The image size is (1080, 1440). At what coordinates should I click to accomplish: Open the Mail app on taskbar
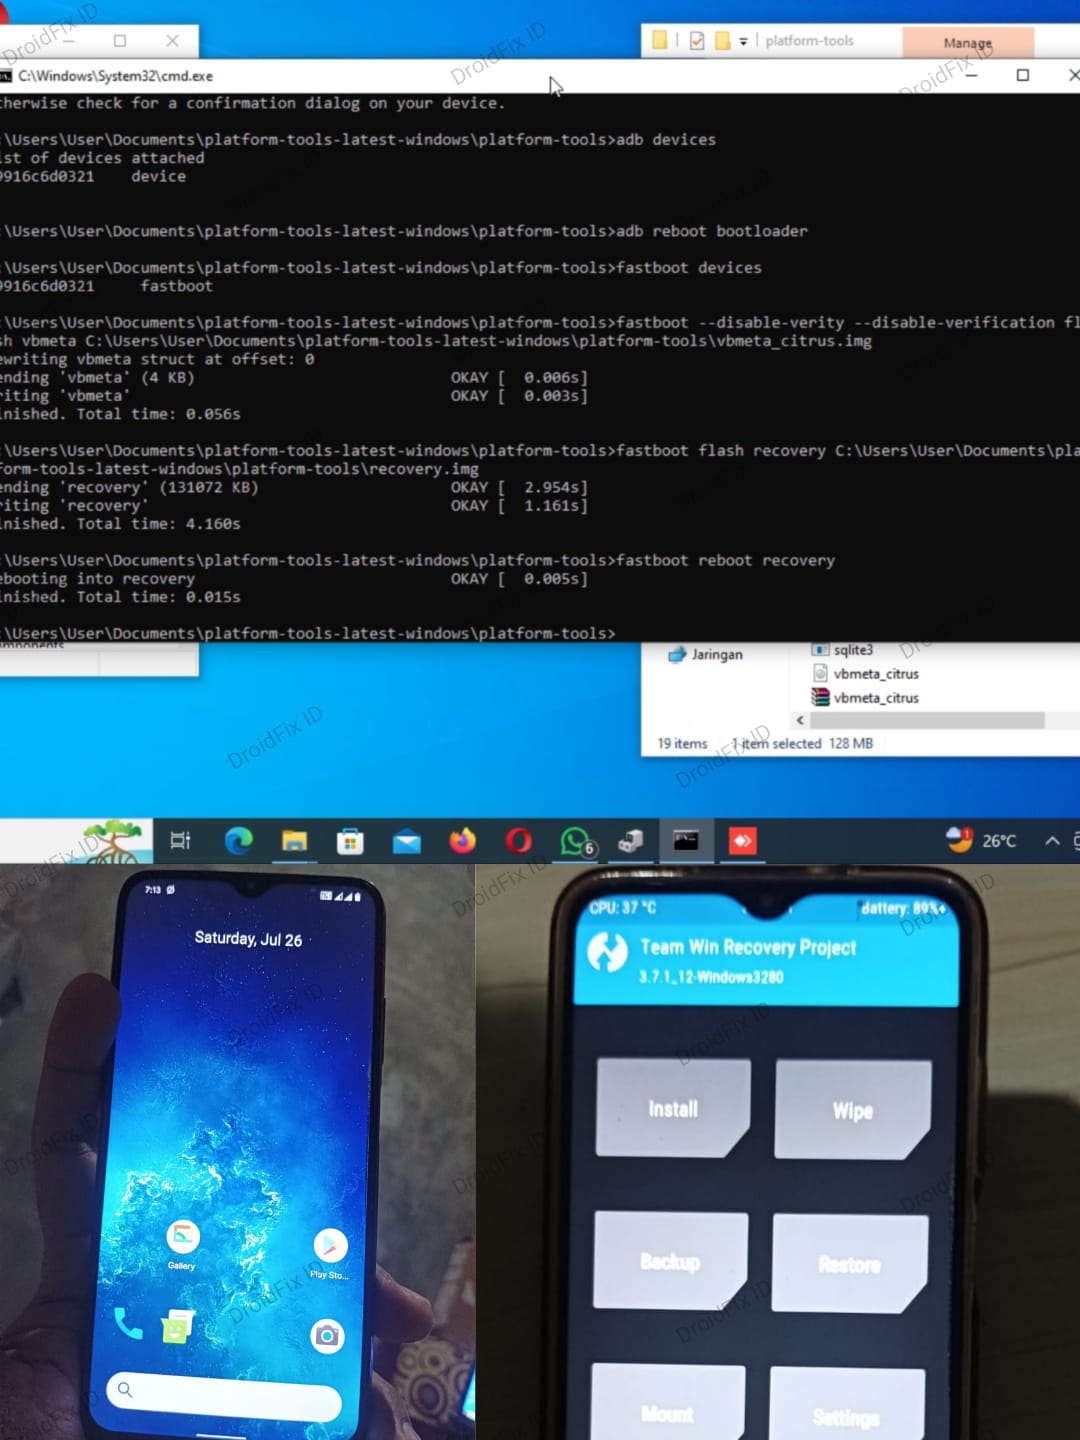coord(406,842)
